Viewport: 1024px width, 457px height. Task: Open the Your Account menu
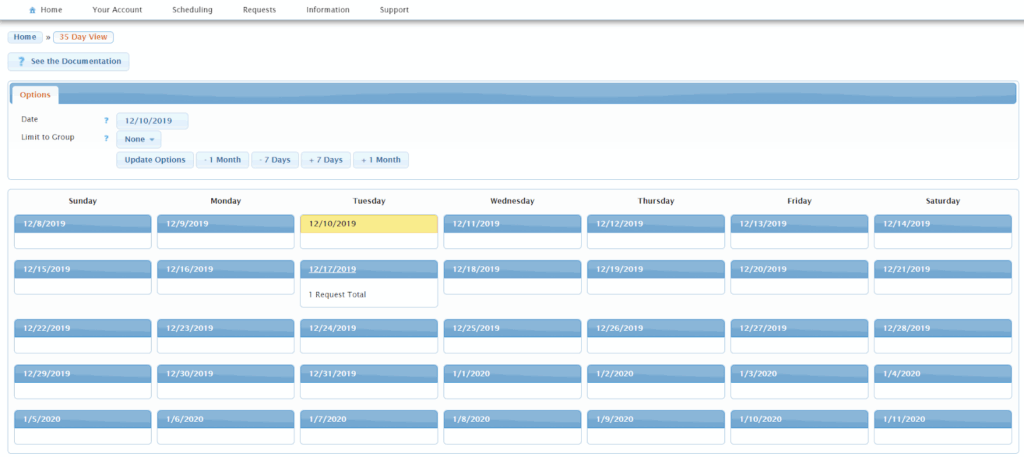tap(117, 10)
